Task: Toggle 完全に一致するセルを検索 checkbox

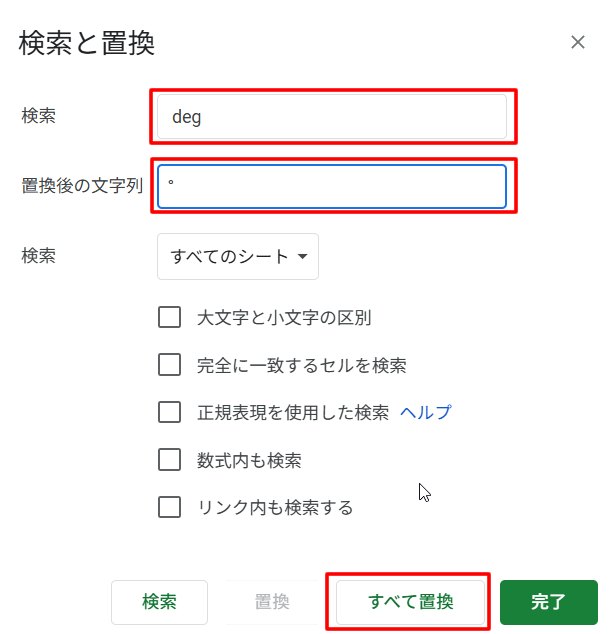Action: point(169,365)
